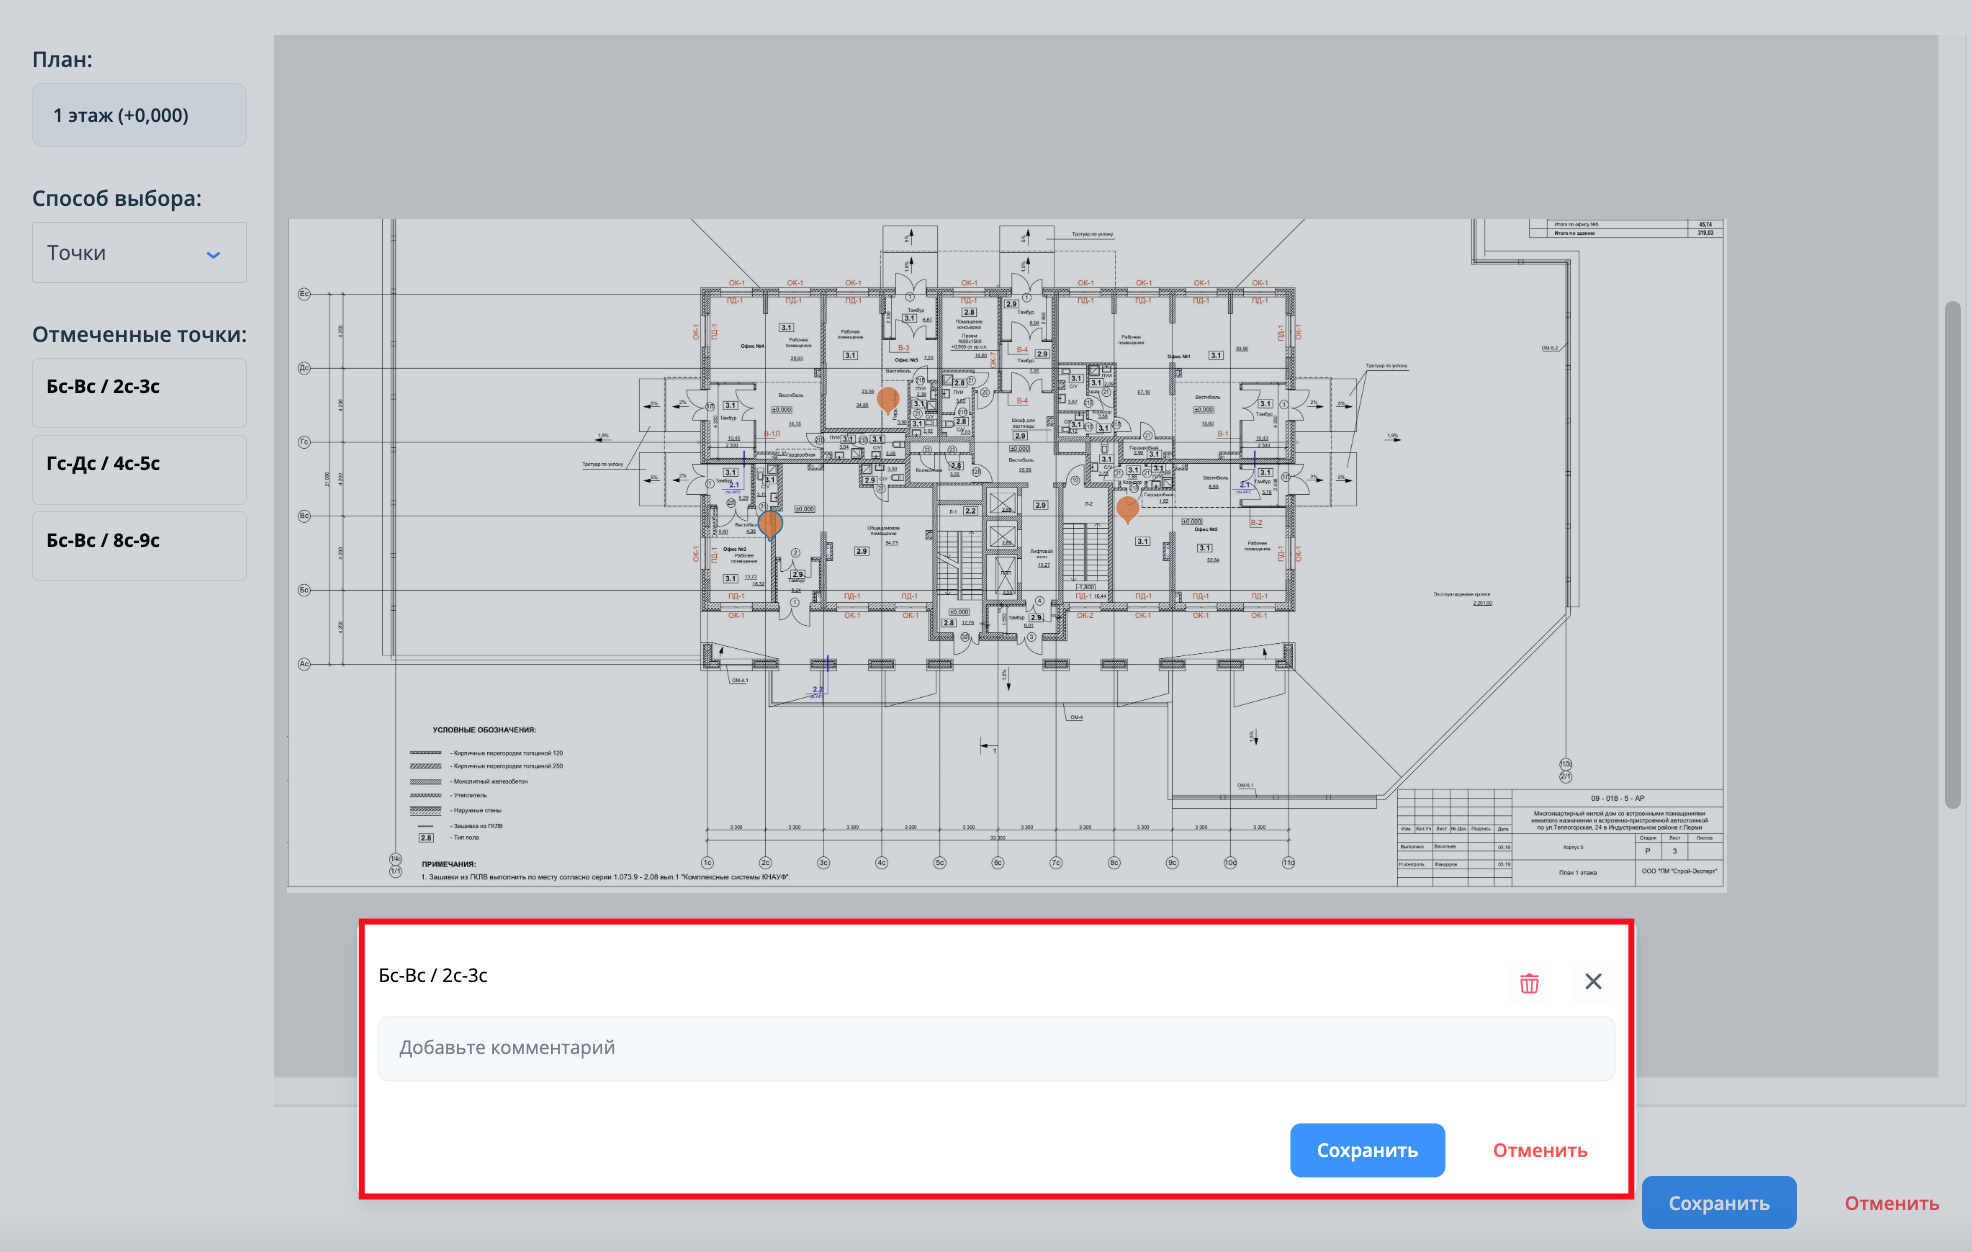Click the Сохранить button below the dialog
This screenshot has height=1252, width=1972.
point(1718,1203)
